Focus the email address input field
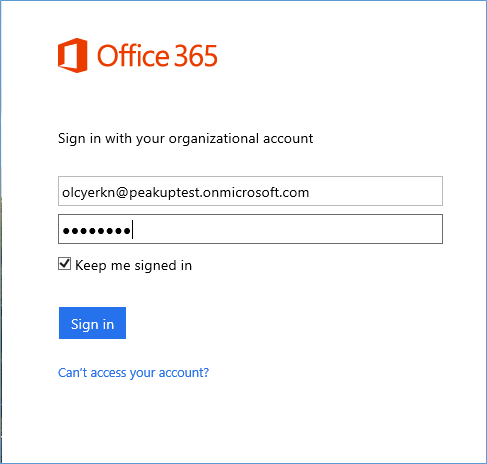This screenshot has width=487, height=464. (x=250, y=191)
